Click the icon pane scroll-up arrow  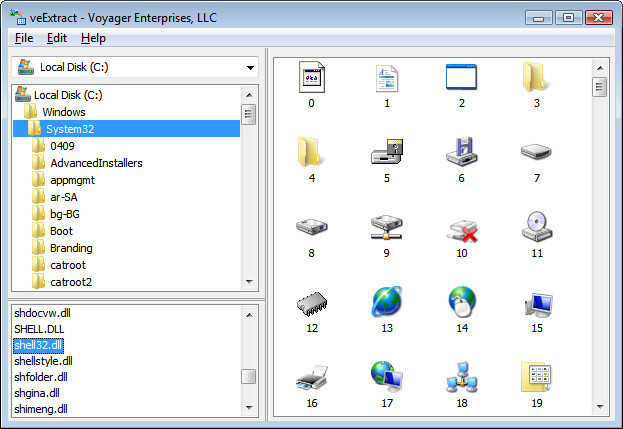click(x=600, y=68)
